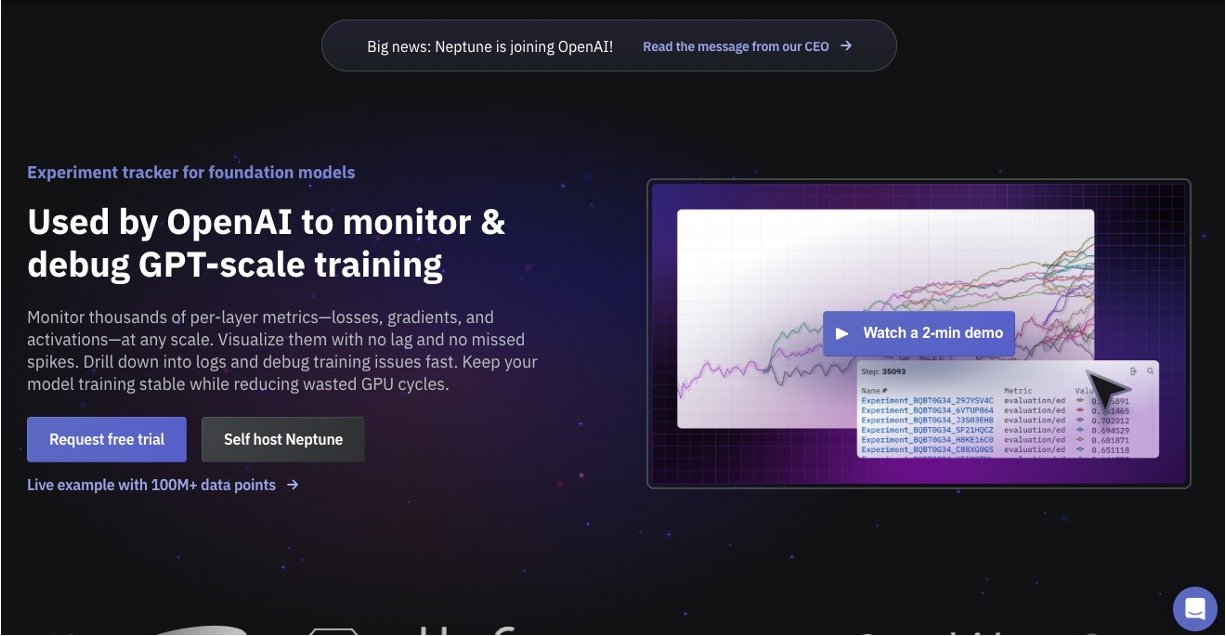Click the value 0.694529 in demo preview
This screenshot has width=1226, height=636.
click(1109, 430)
